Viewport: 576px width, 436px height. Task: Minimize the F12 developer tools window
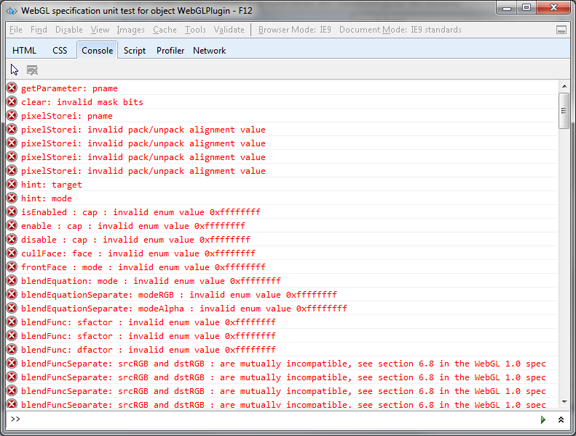click(507, 8)
